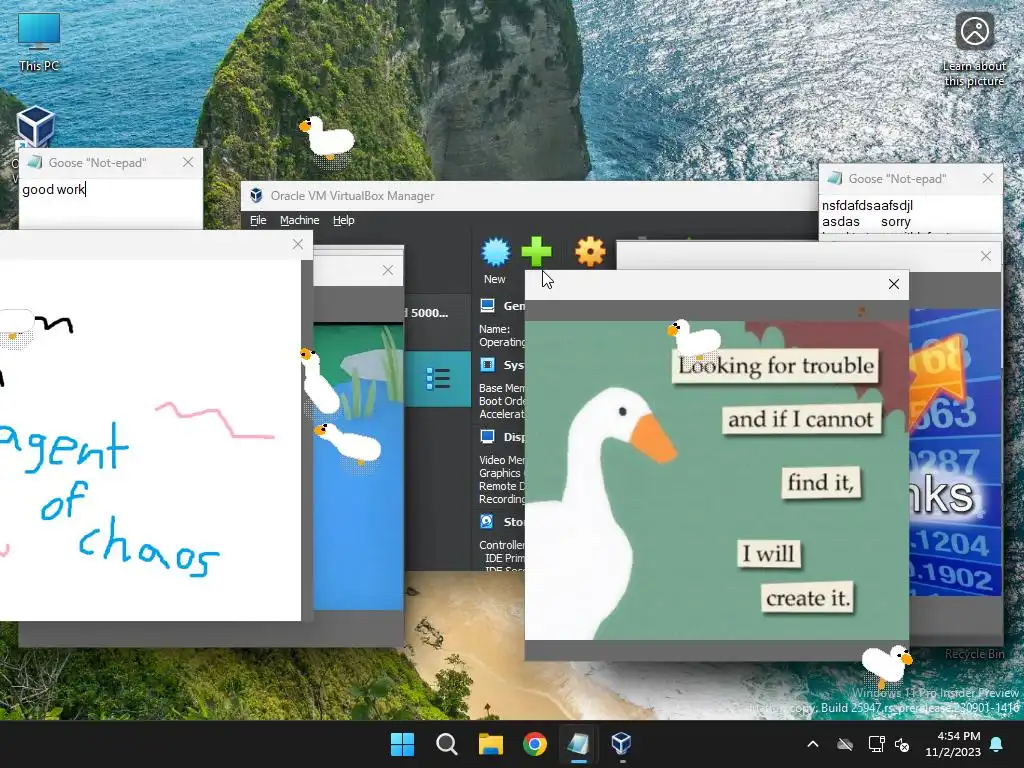Click the notepad icon in the right Not-epad title bar
This screenshot has height=768, width=1024.
pos(835,178)
